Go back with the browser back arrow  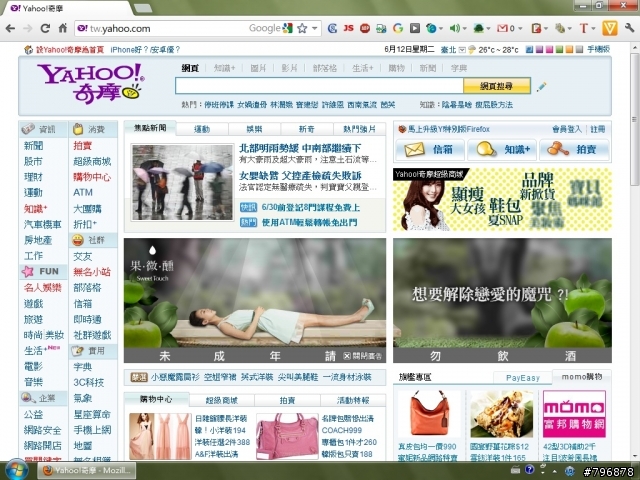[10, 28]
